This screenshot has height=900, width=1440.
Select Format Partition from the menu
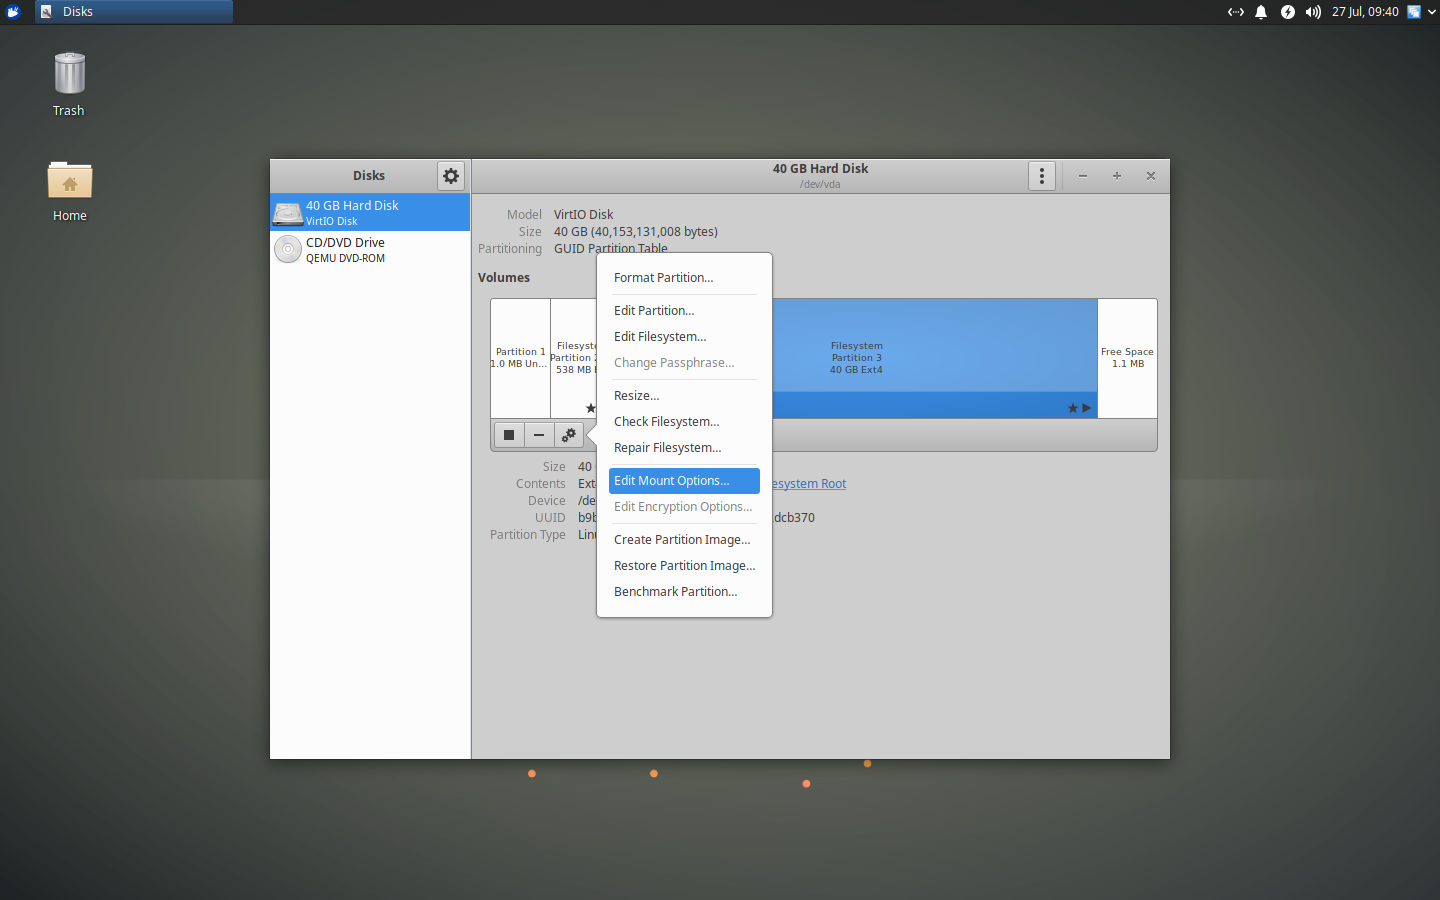(663, 277)
